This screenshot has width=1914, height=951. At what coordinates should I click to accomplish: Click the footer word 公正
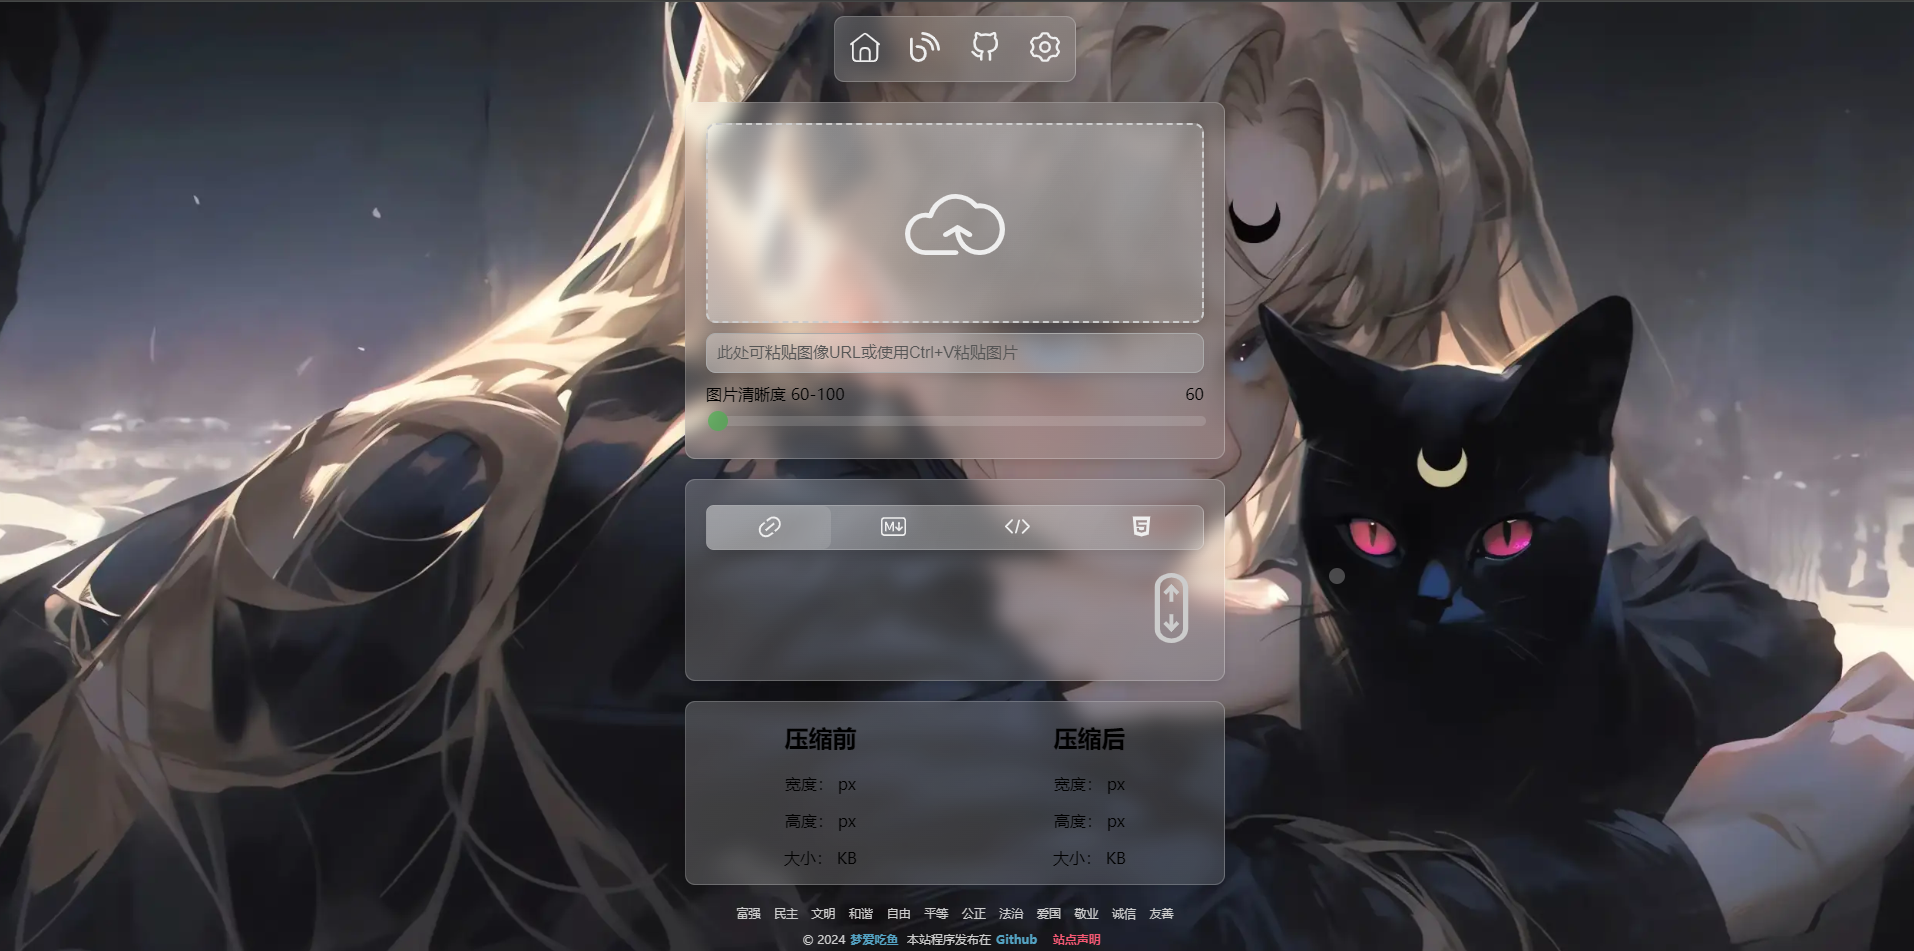tap(974, 914)
